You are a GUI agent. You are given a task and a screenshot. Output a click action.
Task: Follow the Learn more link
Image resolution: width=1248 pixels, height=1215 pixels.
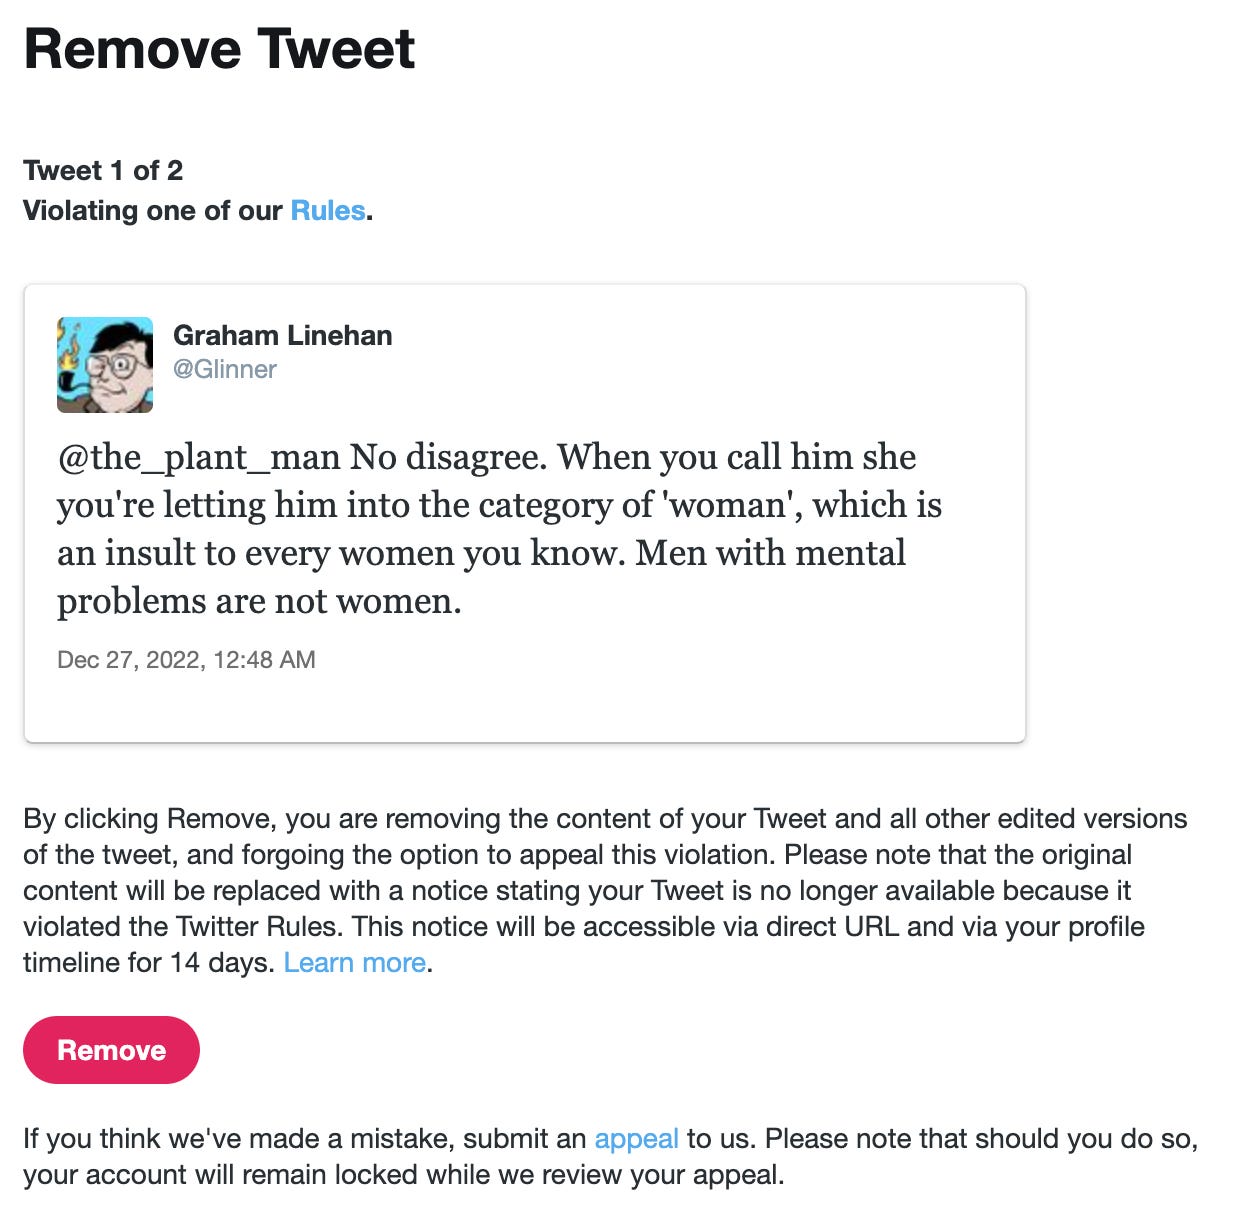coord(355,963)
